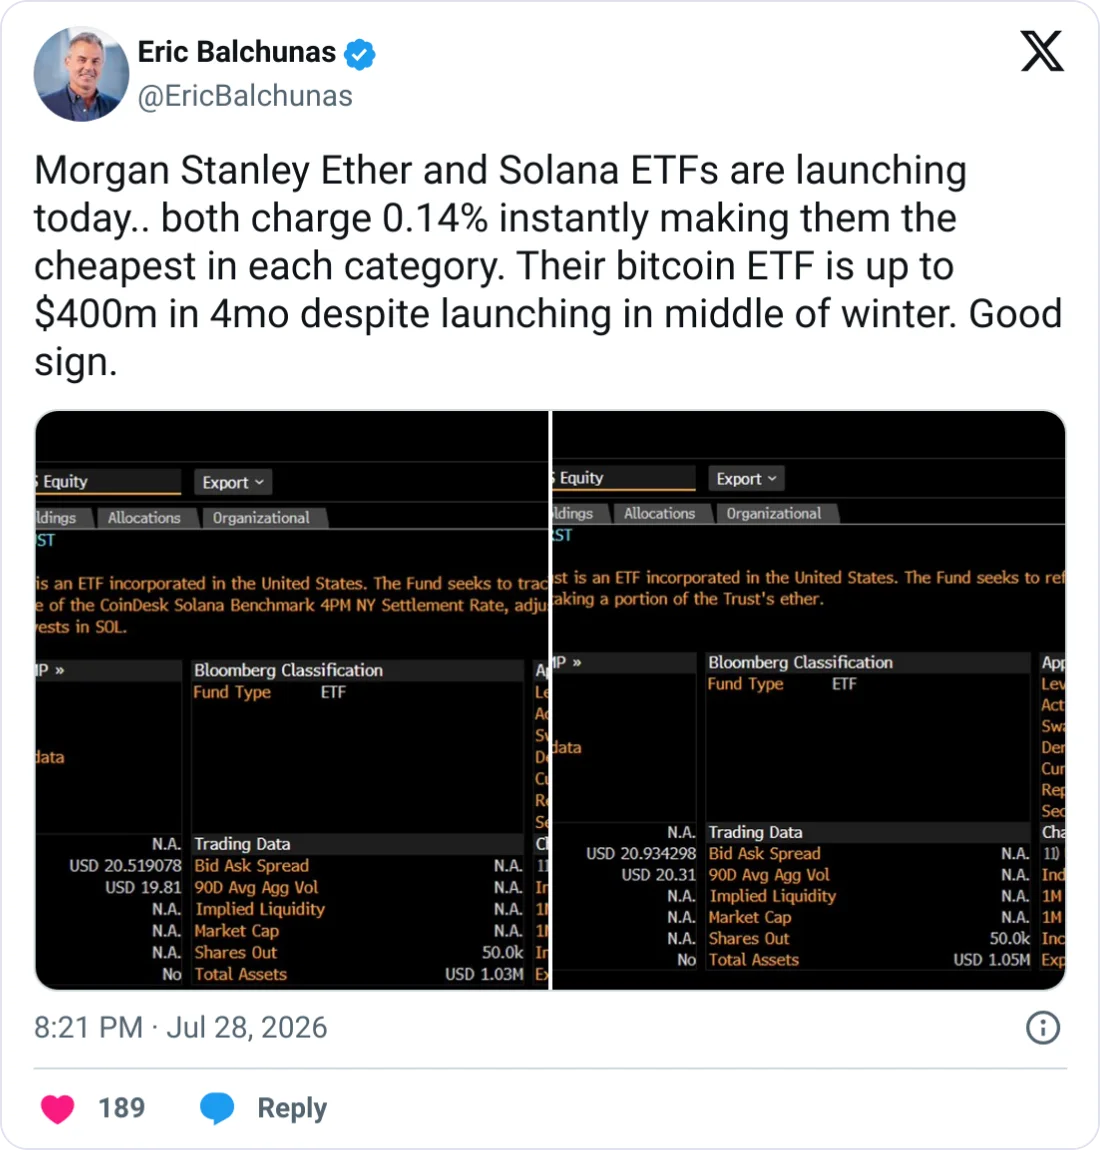Click the blue reply bubble icon
The image size is (1100, 1150).
click(217, 1108)
